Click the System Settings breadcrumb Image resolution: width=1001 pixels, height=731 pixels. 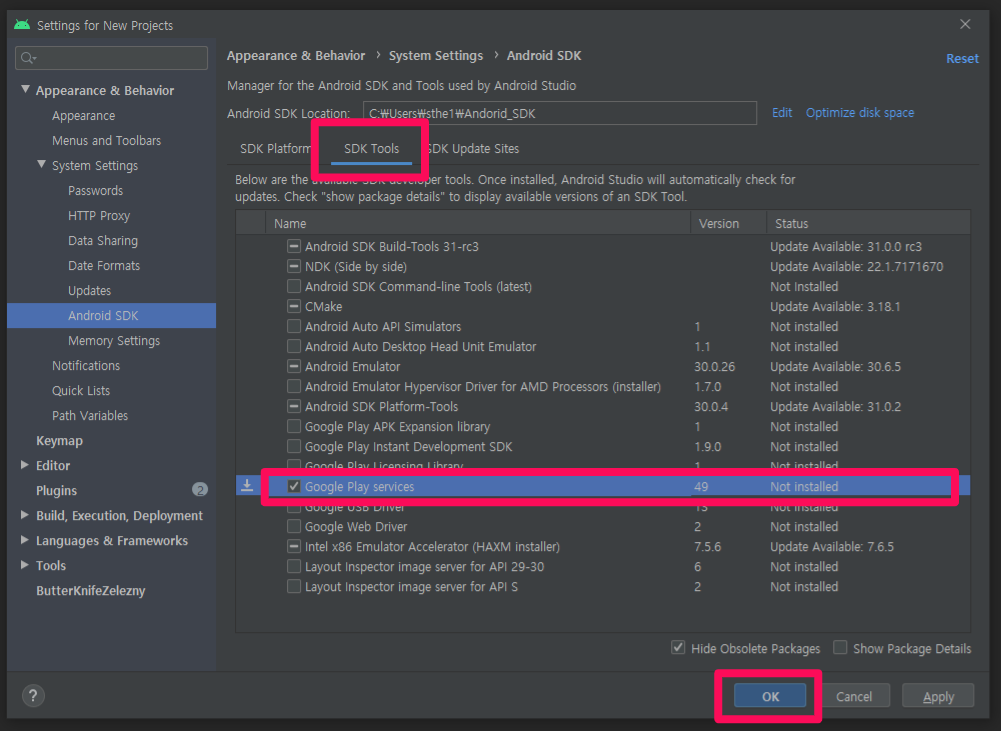436,56
